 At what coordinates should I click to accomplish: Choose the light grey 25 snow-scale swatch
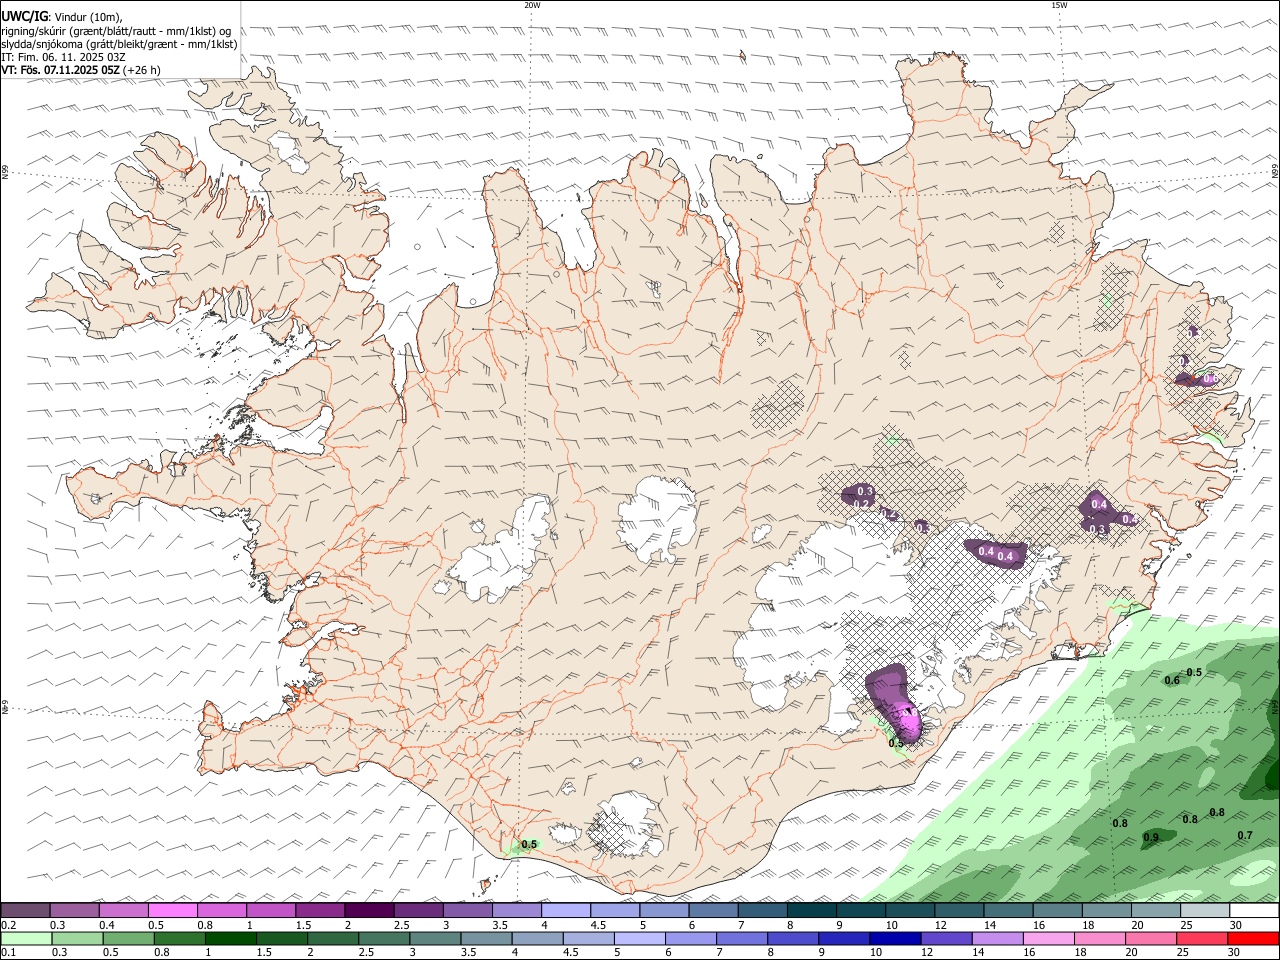point(1206,911)
